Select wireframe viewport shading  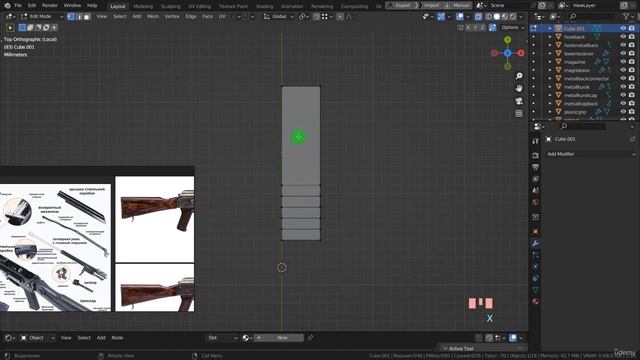(489, 17)
